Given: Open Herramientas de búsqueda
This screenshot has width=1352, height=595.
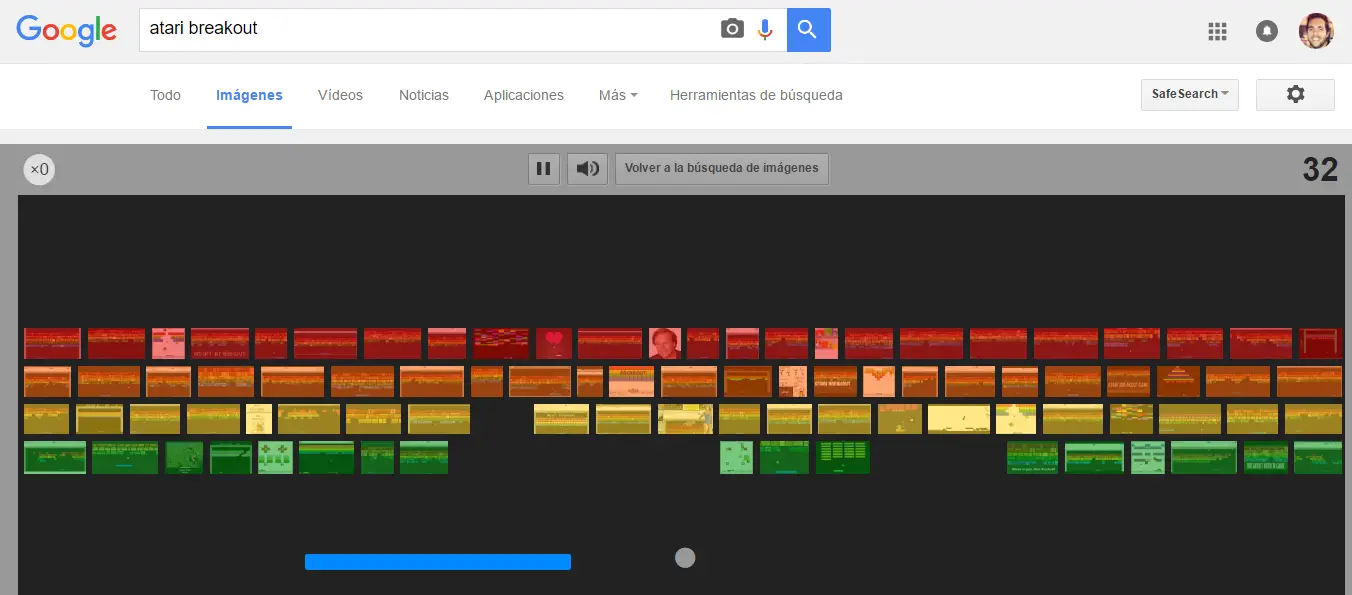Looking at the screenshot, I should (756, 95).
